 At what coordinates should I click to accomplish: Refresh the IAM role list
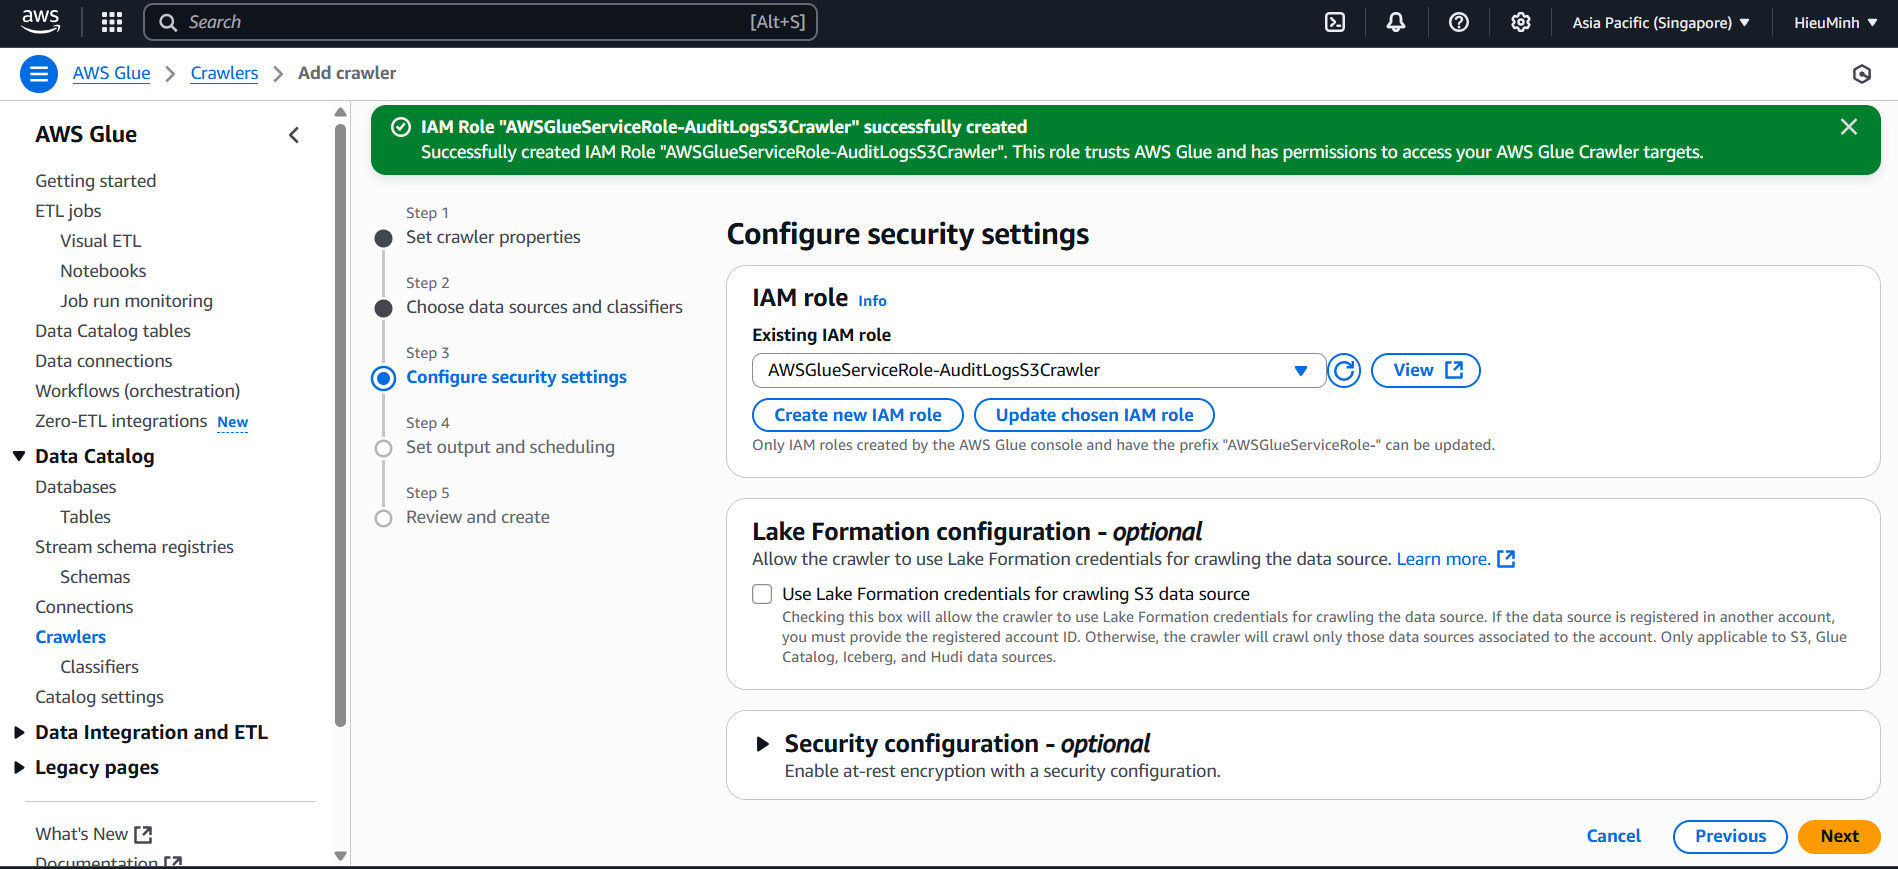[x=1345, y=371]
